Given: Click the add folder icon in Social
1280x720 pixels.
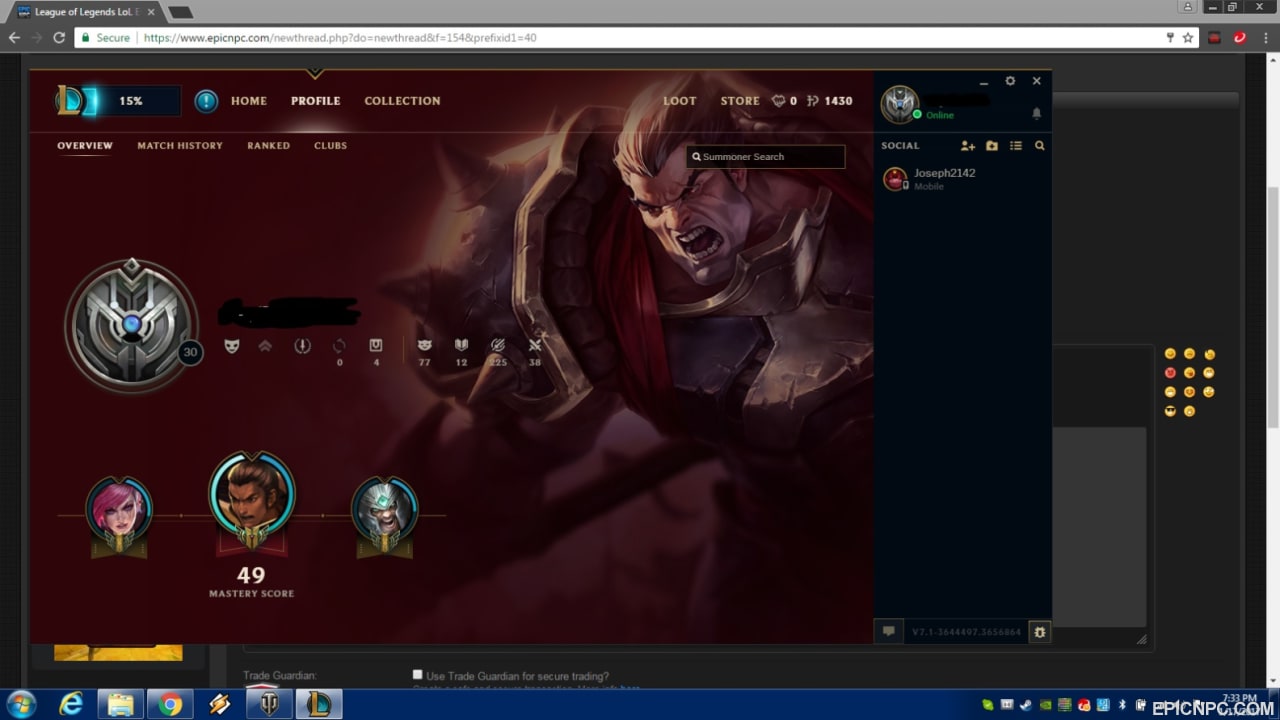Looking at the screenshot, I should [991, 146].
